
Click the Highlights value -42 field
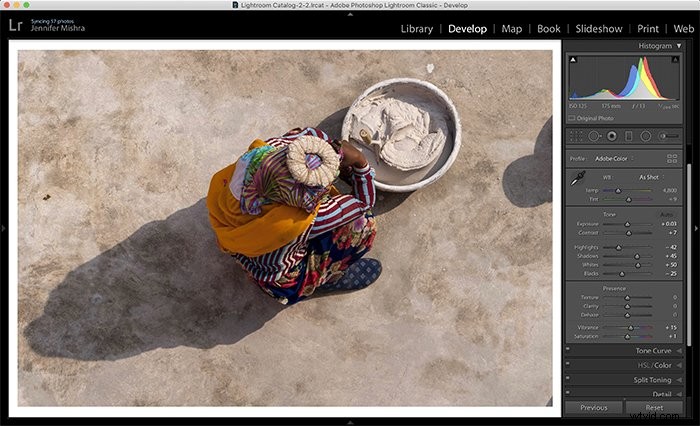pos(671,247)
